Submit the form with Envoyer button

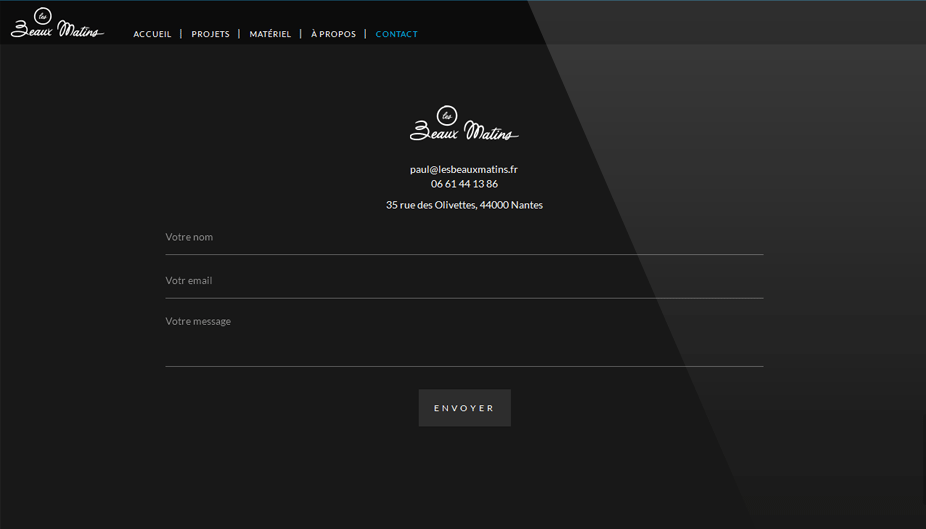pos(465,408)
